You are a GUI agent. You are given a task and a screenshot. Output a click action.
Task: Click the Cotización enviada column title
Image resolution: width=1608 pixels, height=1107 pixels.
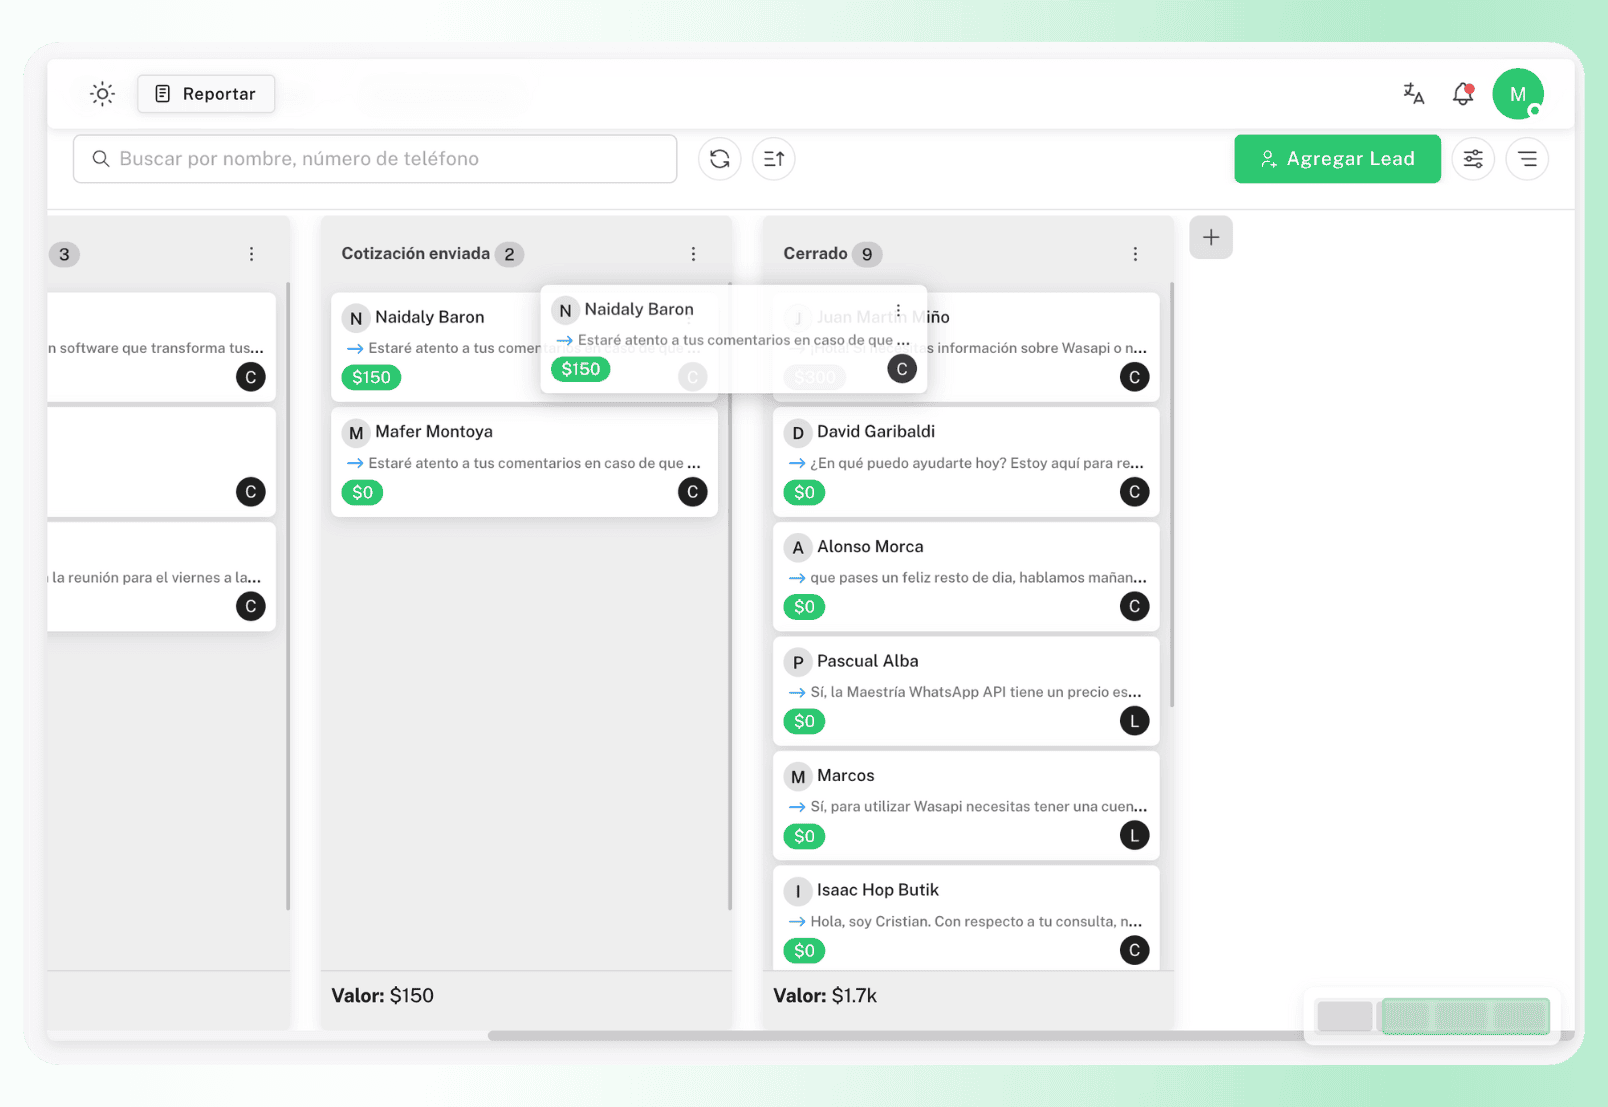click(x=415, y=254)
